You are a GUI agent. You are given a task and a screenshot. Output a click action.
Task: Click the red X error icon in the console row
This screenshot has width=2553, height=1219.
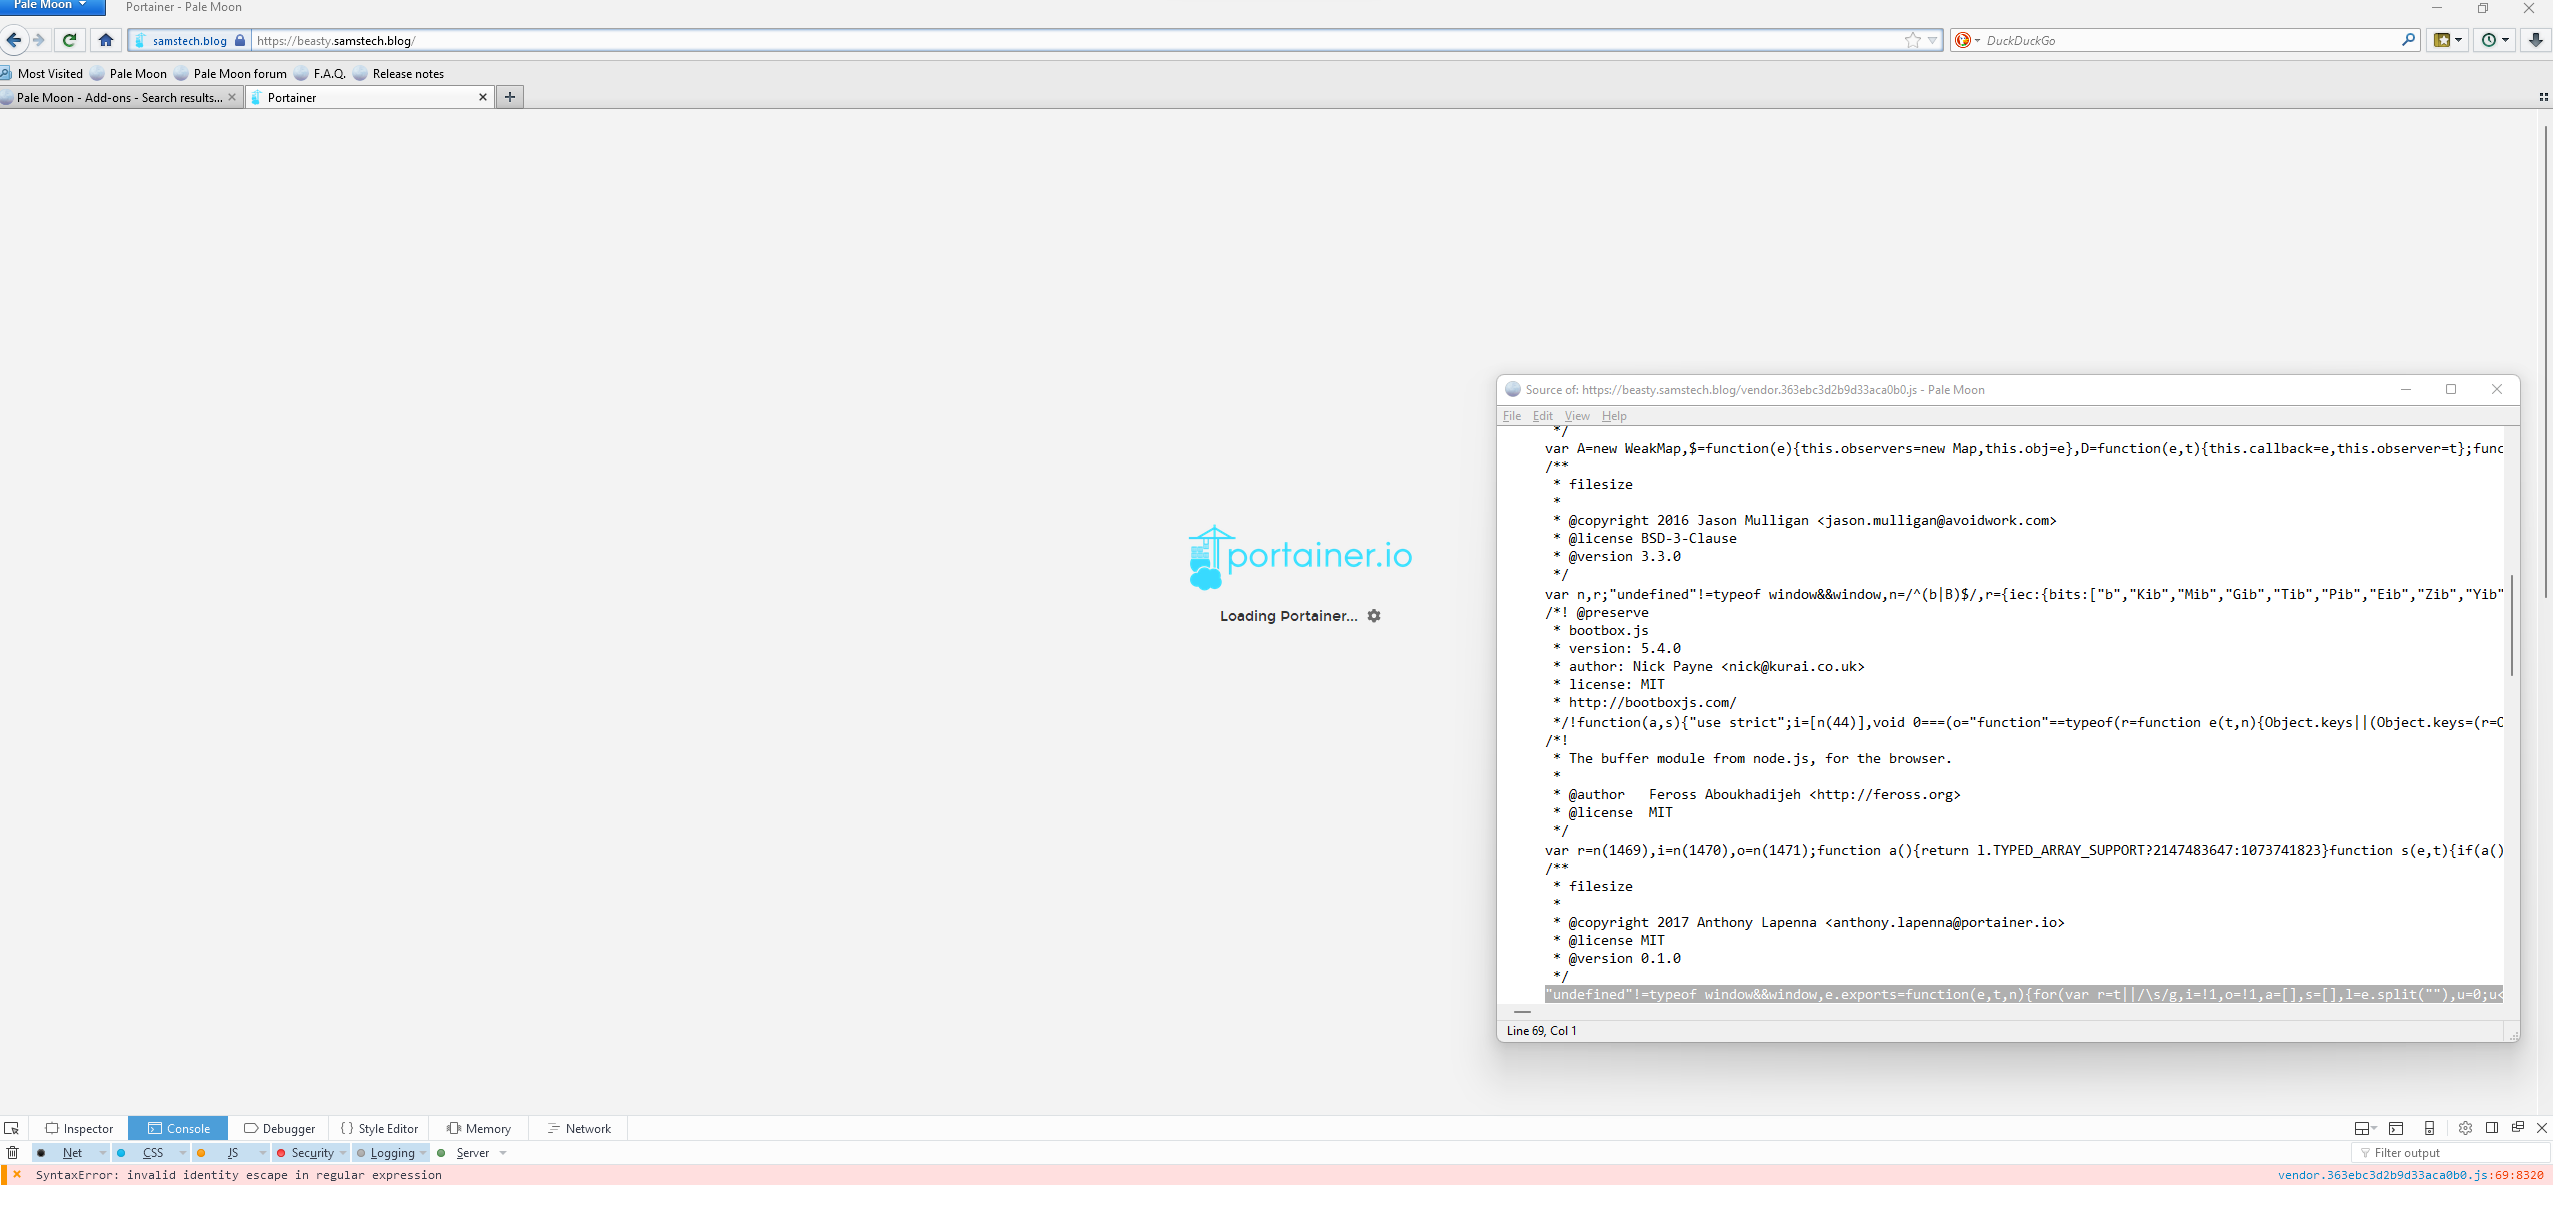coord(17,1175)
